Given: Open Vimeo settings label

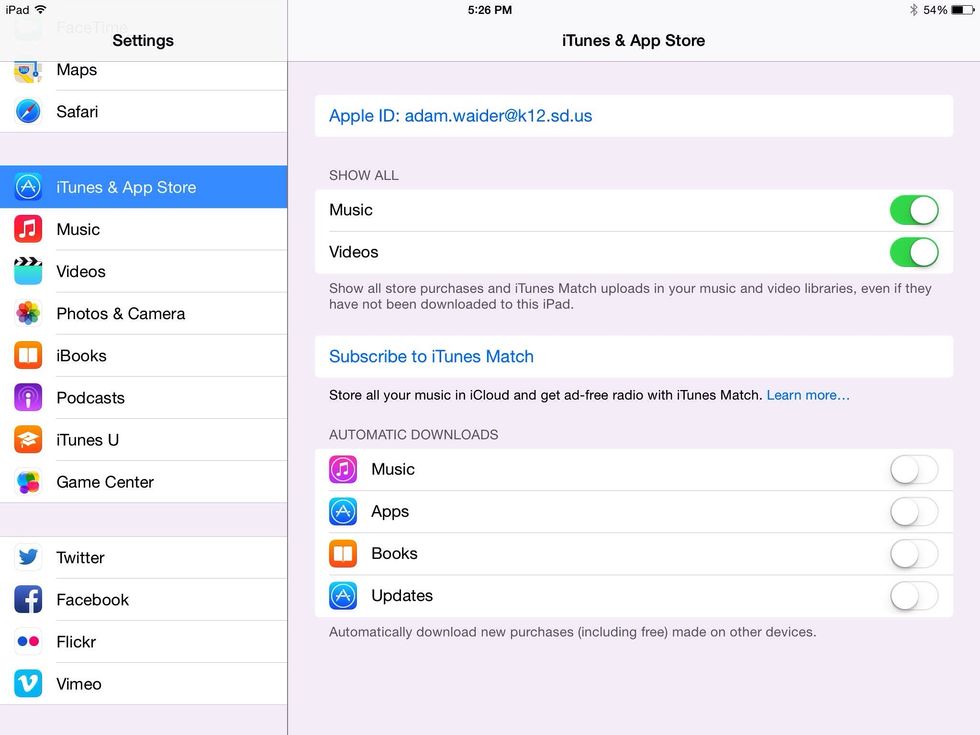Looking at the screenshot, I should (x=79, y=684).
